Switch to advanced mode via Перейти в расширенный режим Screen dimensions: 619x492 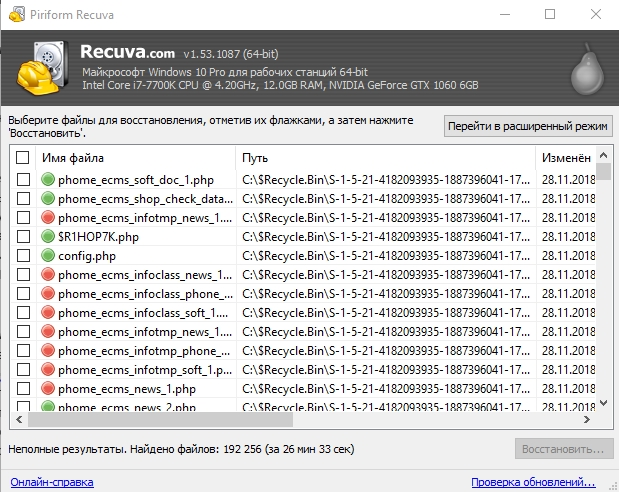coord(528,127)
